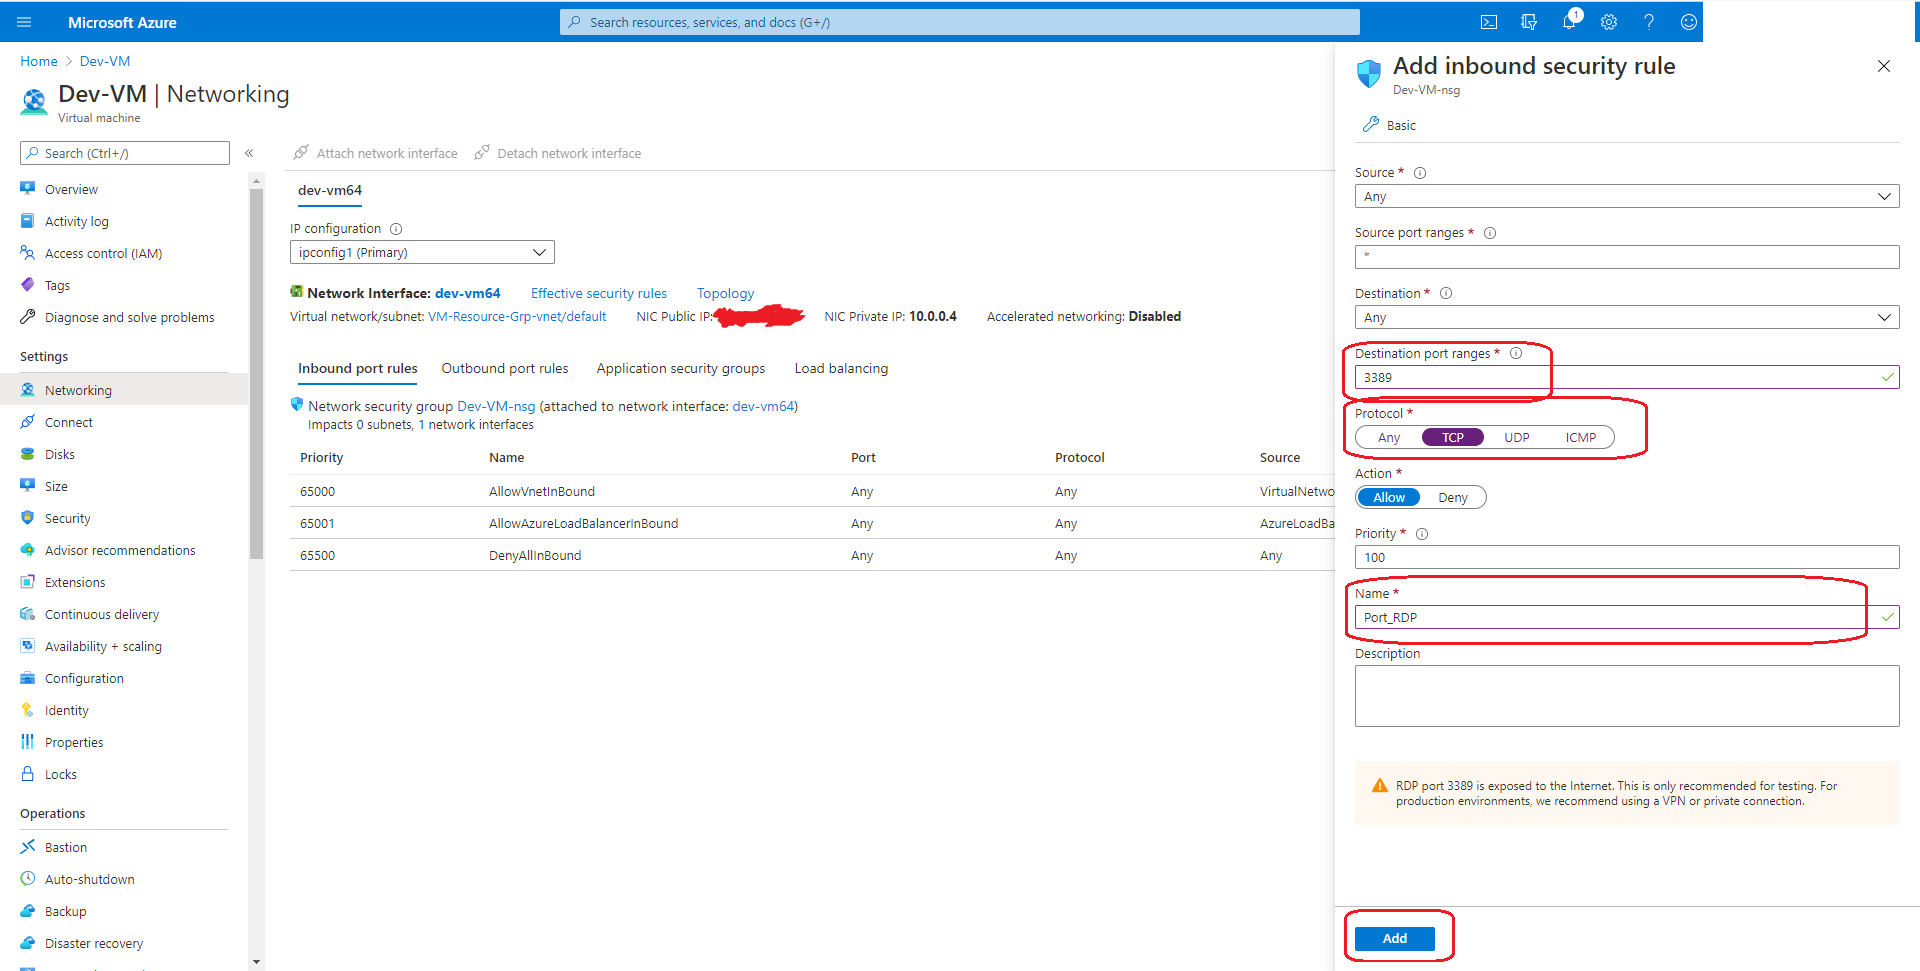Viewport: 1920px width, 971px height.
Task: Open the Destination dropdown
Action: point(1626,317)
